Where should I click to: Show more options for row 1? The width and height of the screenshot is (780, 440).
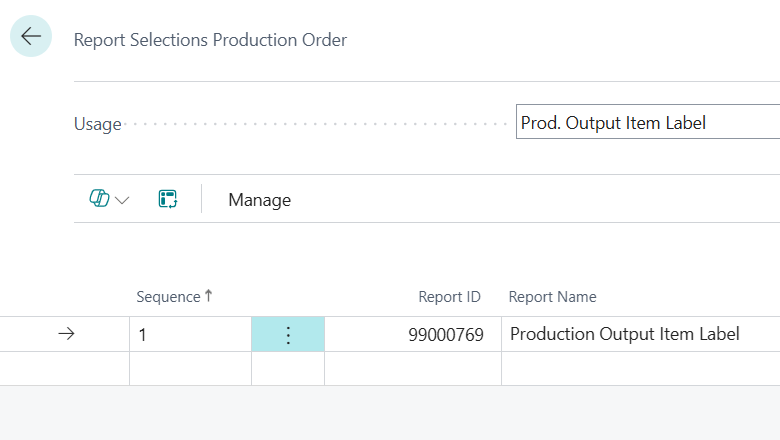[288, 335]
